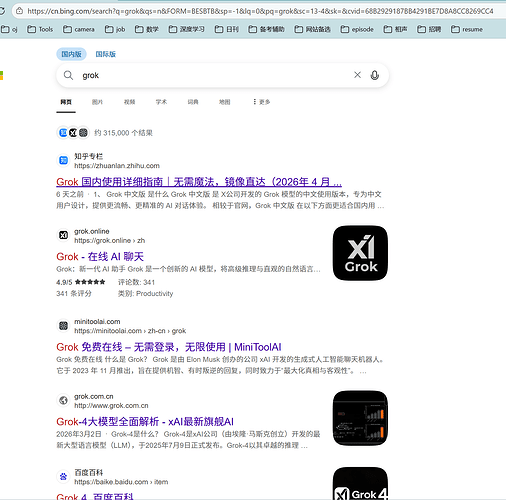Start voice search with microphone icon
The height and width of the screenshot is (500, 506).
click(375, 75)
